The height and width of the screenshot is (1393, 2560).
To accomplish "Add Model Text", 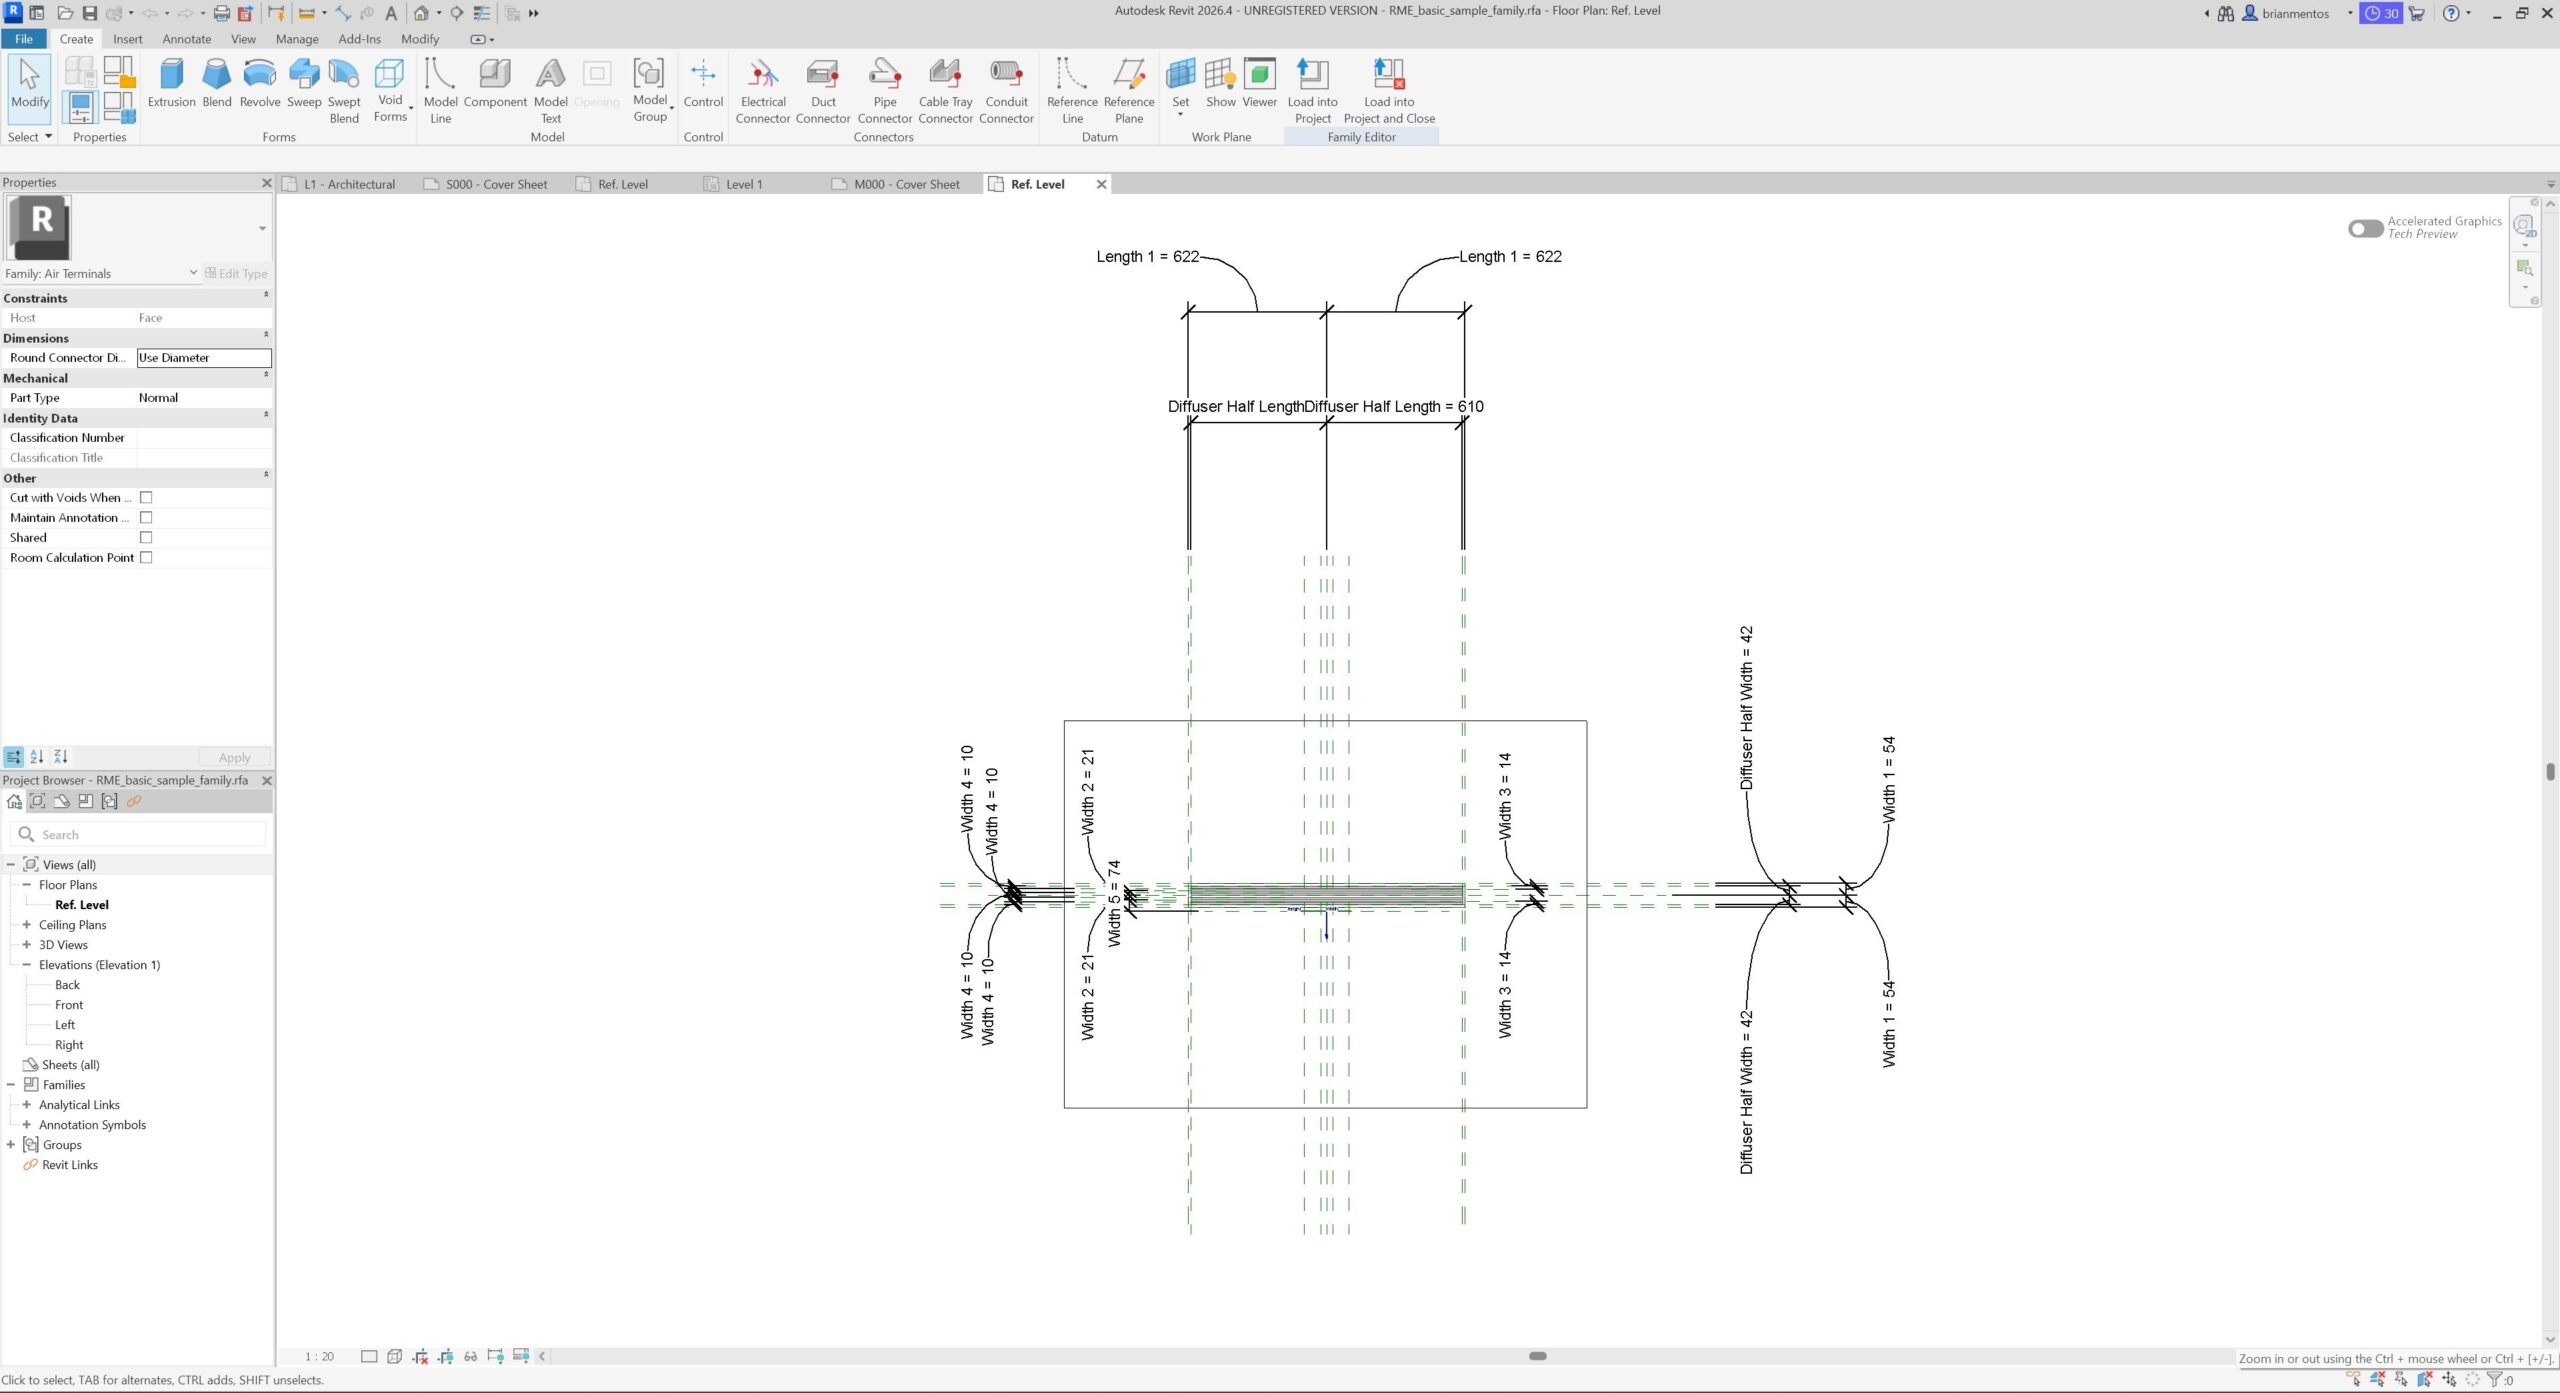I will coord(551,91).
